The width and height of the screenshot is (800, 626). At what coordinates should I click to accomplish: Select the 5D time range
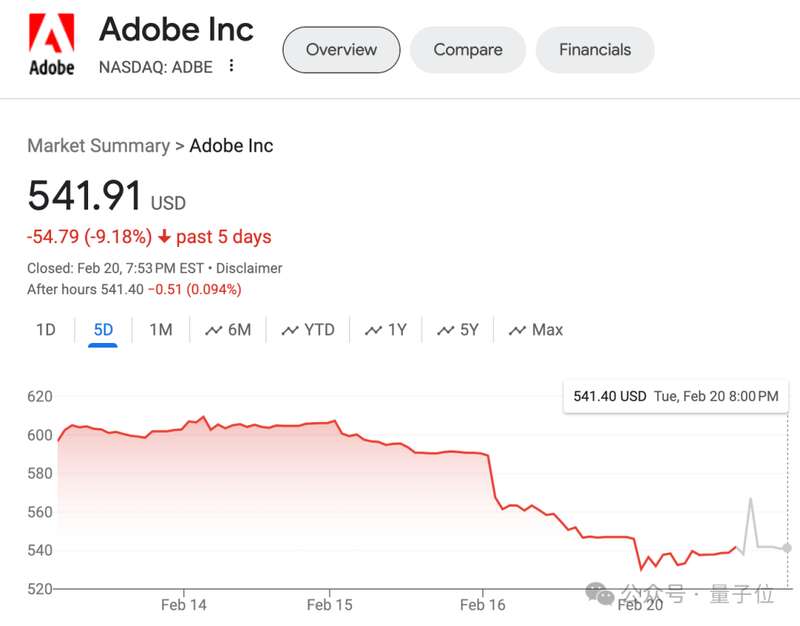click(x=103, y=330)
